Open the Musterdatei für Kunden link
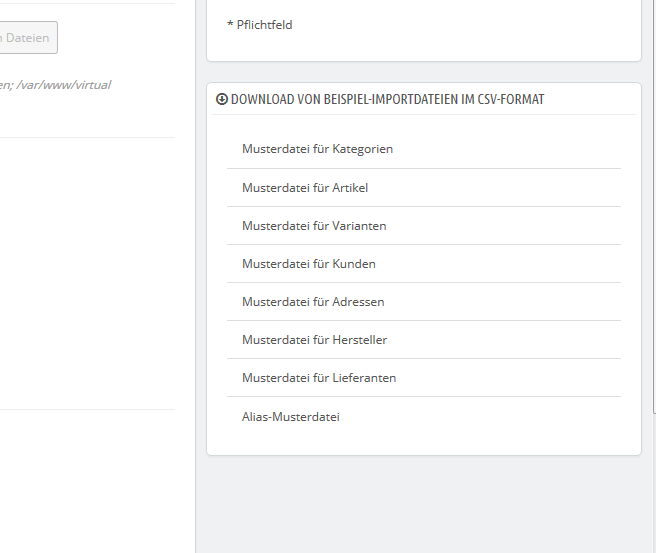Screen dimensions: 656x553 (x=308, y=263)
